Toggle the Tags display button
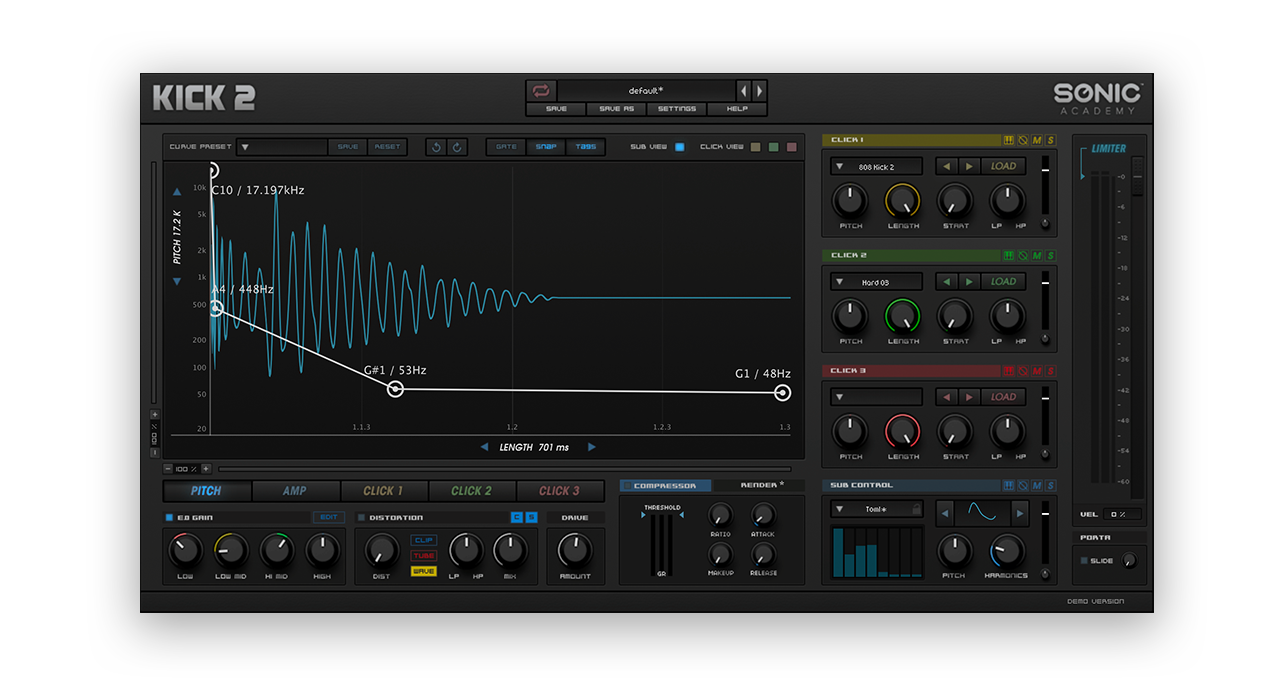Viewport: 1280px width, 690px height. (585, 147)
